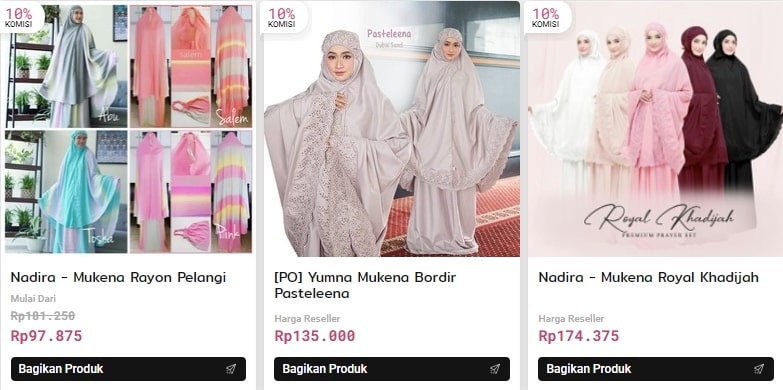Click paper plane icon on Royal Khadijah card

click(x=759, y=369)
